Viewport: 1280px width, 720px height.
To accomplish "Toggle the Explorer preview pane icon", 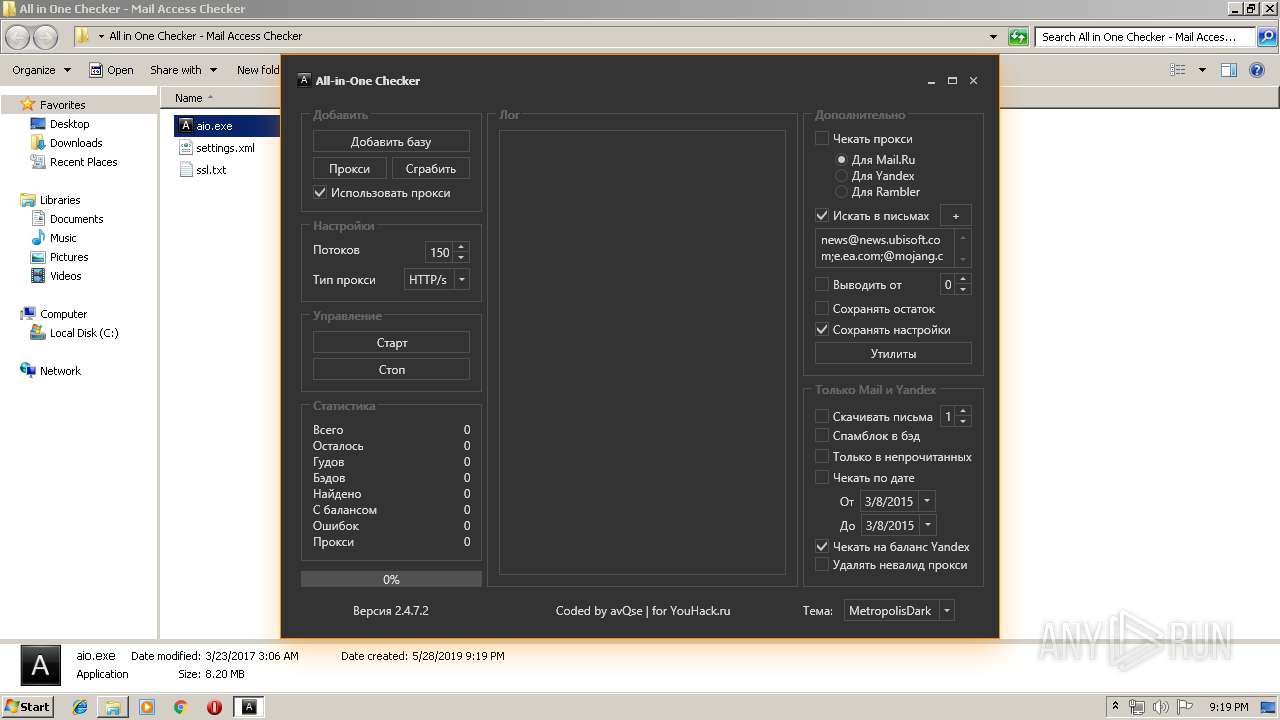I will point(1229,70).
